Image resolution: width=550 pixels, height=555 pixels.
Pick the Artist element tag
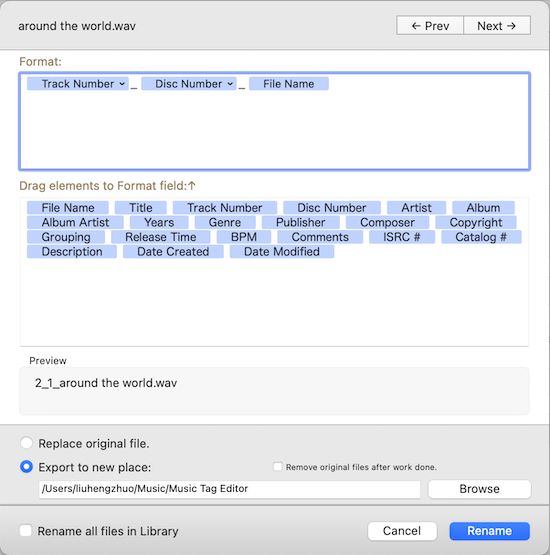417,207
